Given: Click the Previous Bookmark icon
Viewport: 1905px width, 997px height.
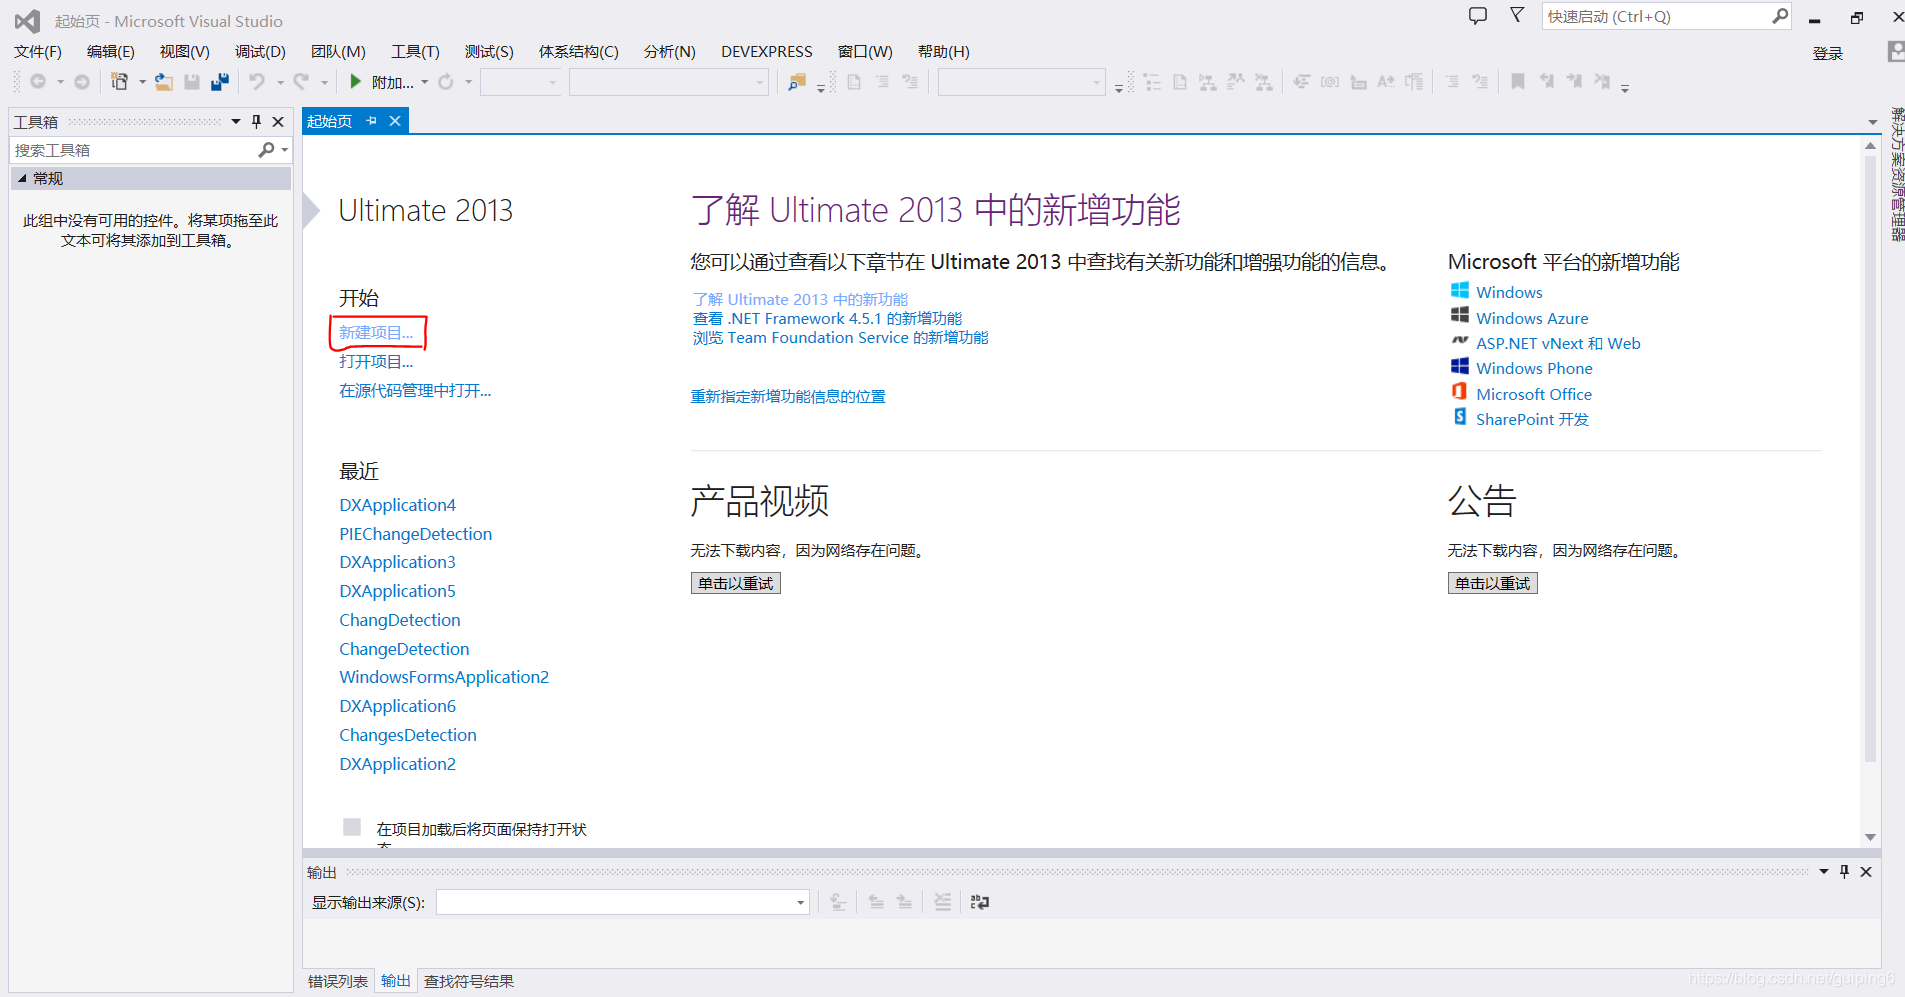Looking at the screenshot, I should [1546, 82].
